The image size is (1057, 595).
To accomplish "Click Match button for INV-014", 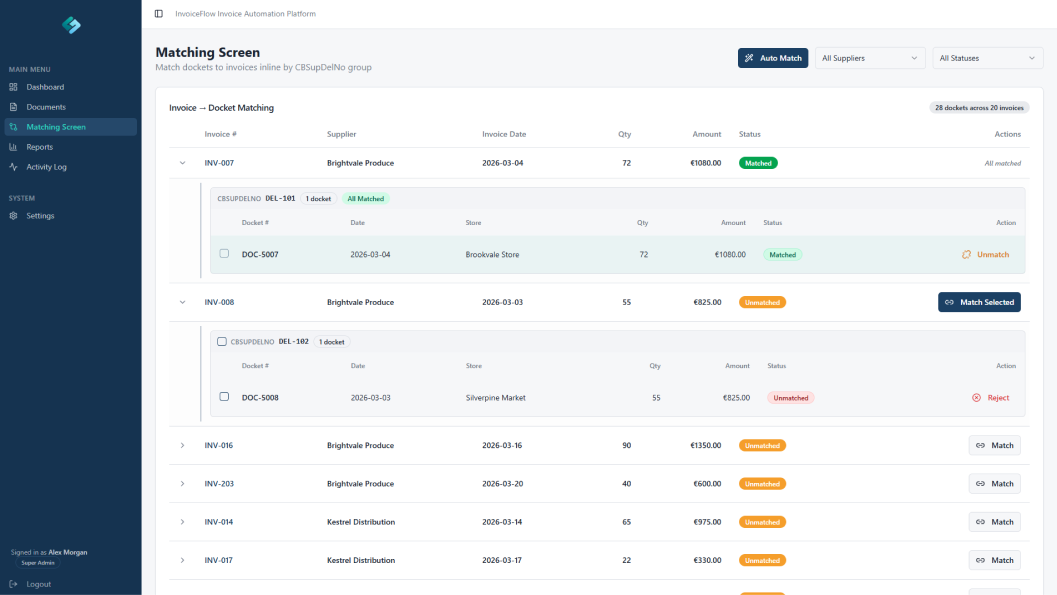I will (994, 522).
